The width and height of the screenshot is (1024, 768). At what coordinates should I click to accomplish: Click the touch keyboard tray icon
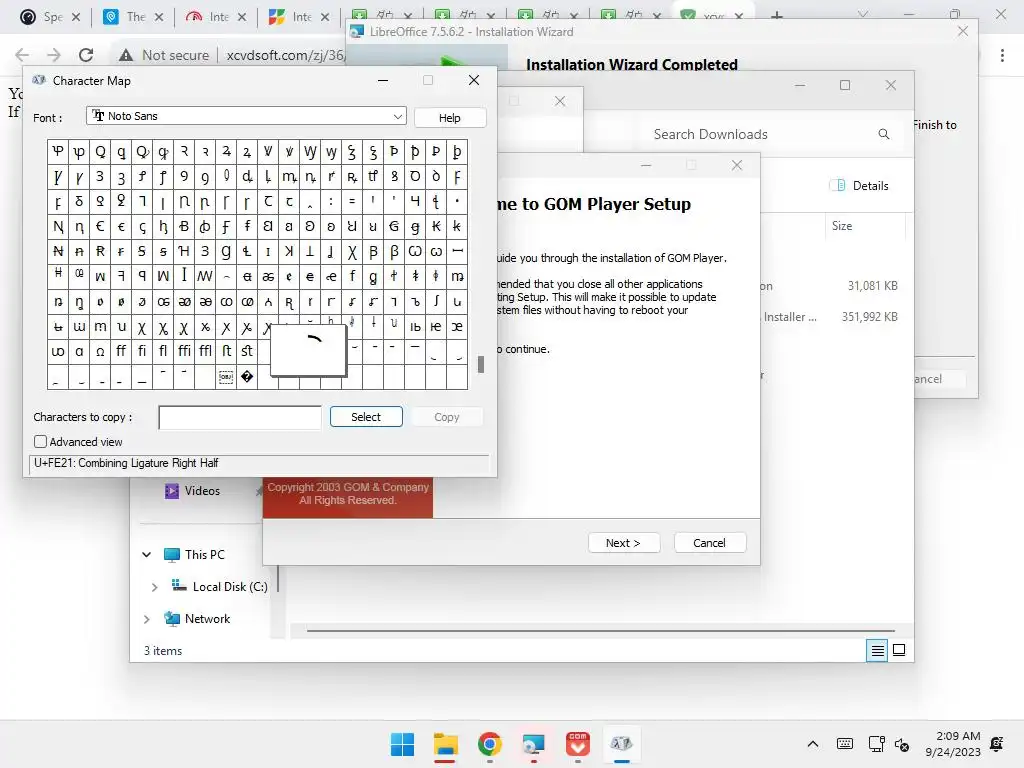pyautogui.click(x=844, y=744)
